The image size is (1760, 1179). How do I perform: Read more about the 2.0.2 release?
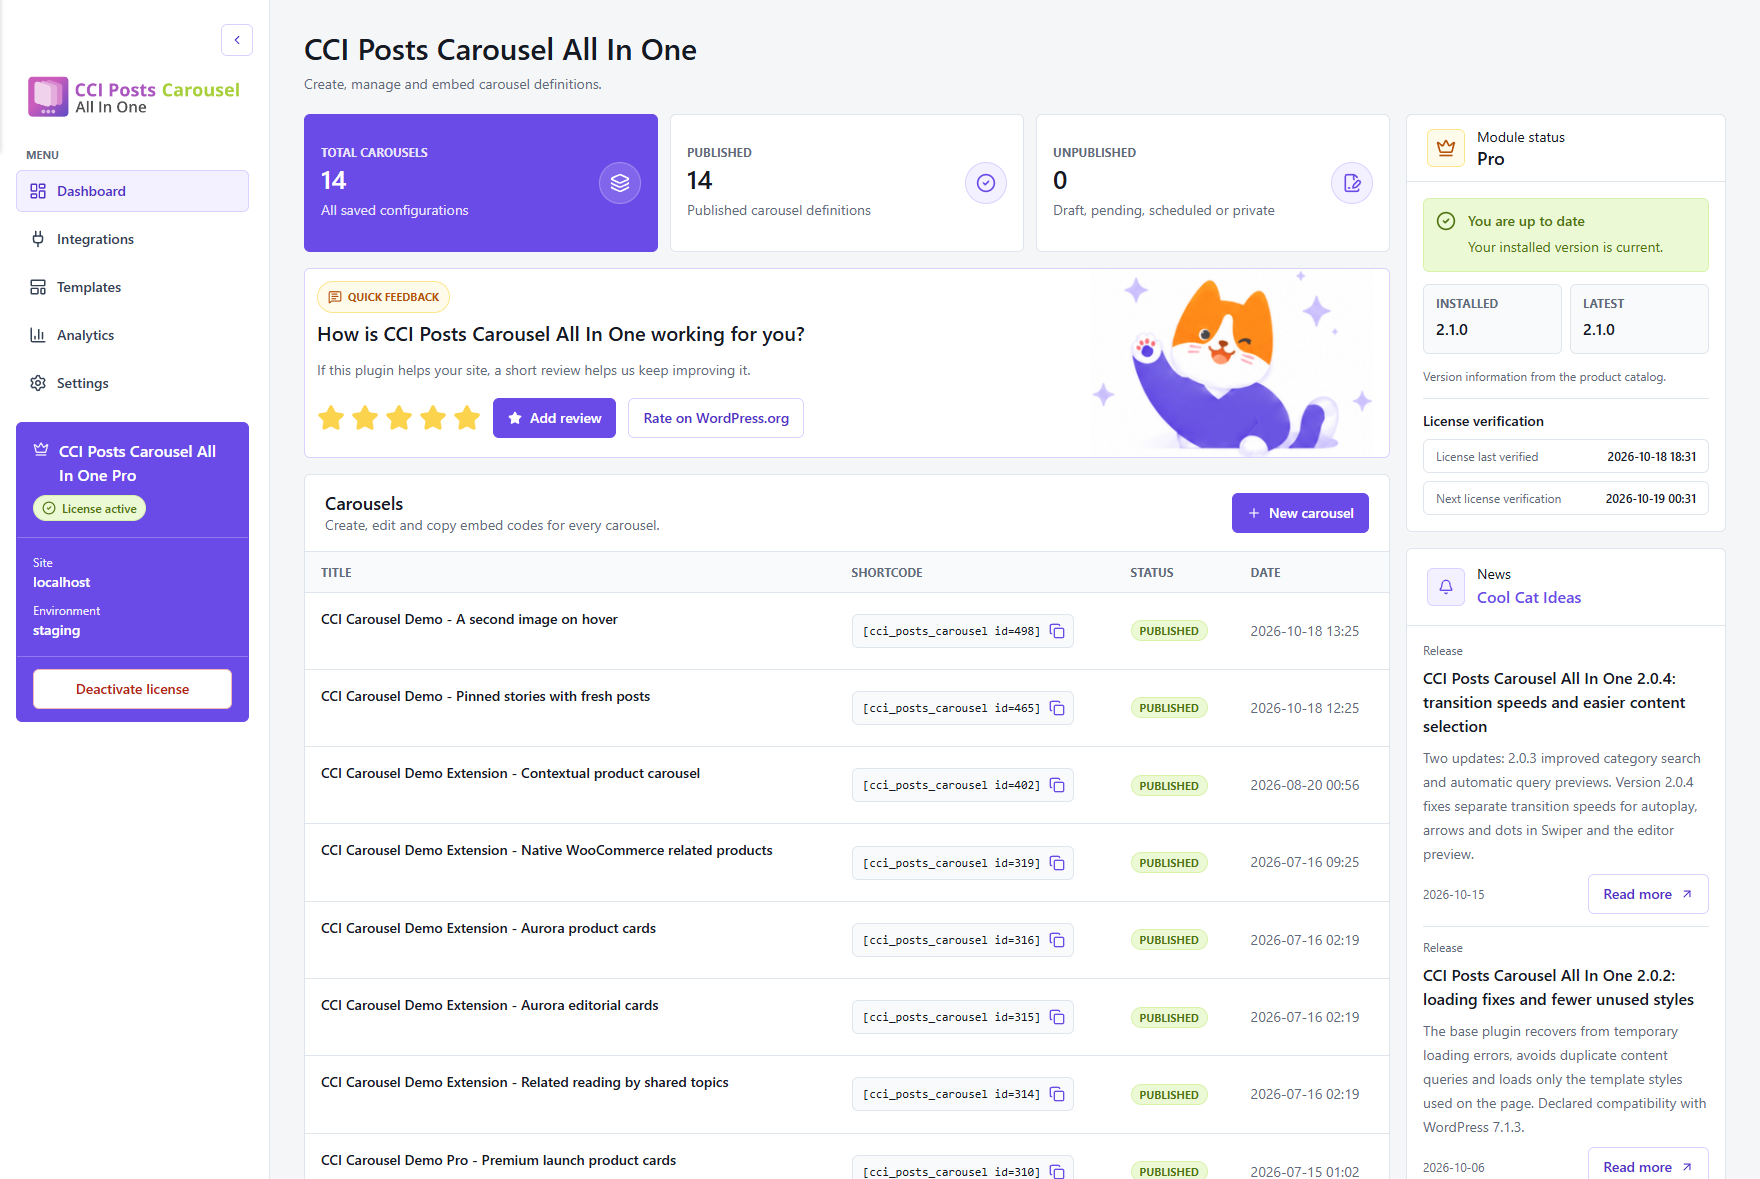(1648, 1166)
